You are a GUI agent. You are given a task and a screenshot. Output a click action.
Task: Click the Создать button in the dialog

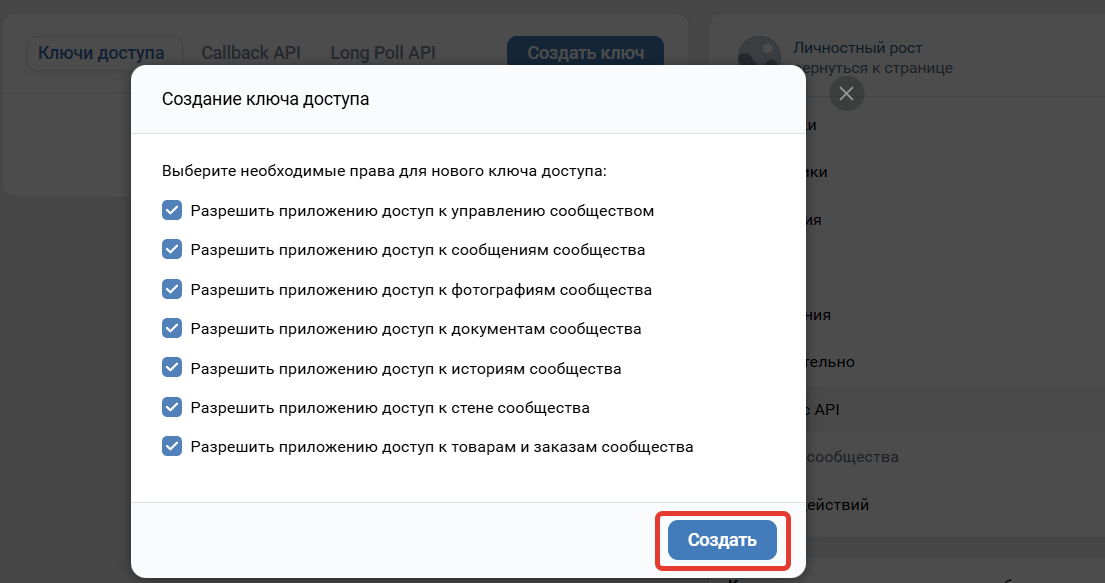722,540
